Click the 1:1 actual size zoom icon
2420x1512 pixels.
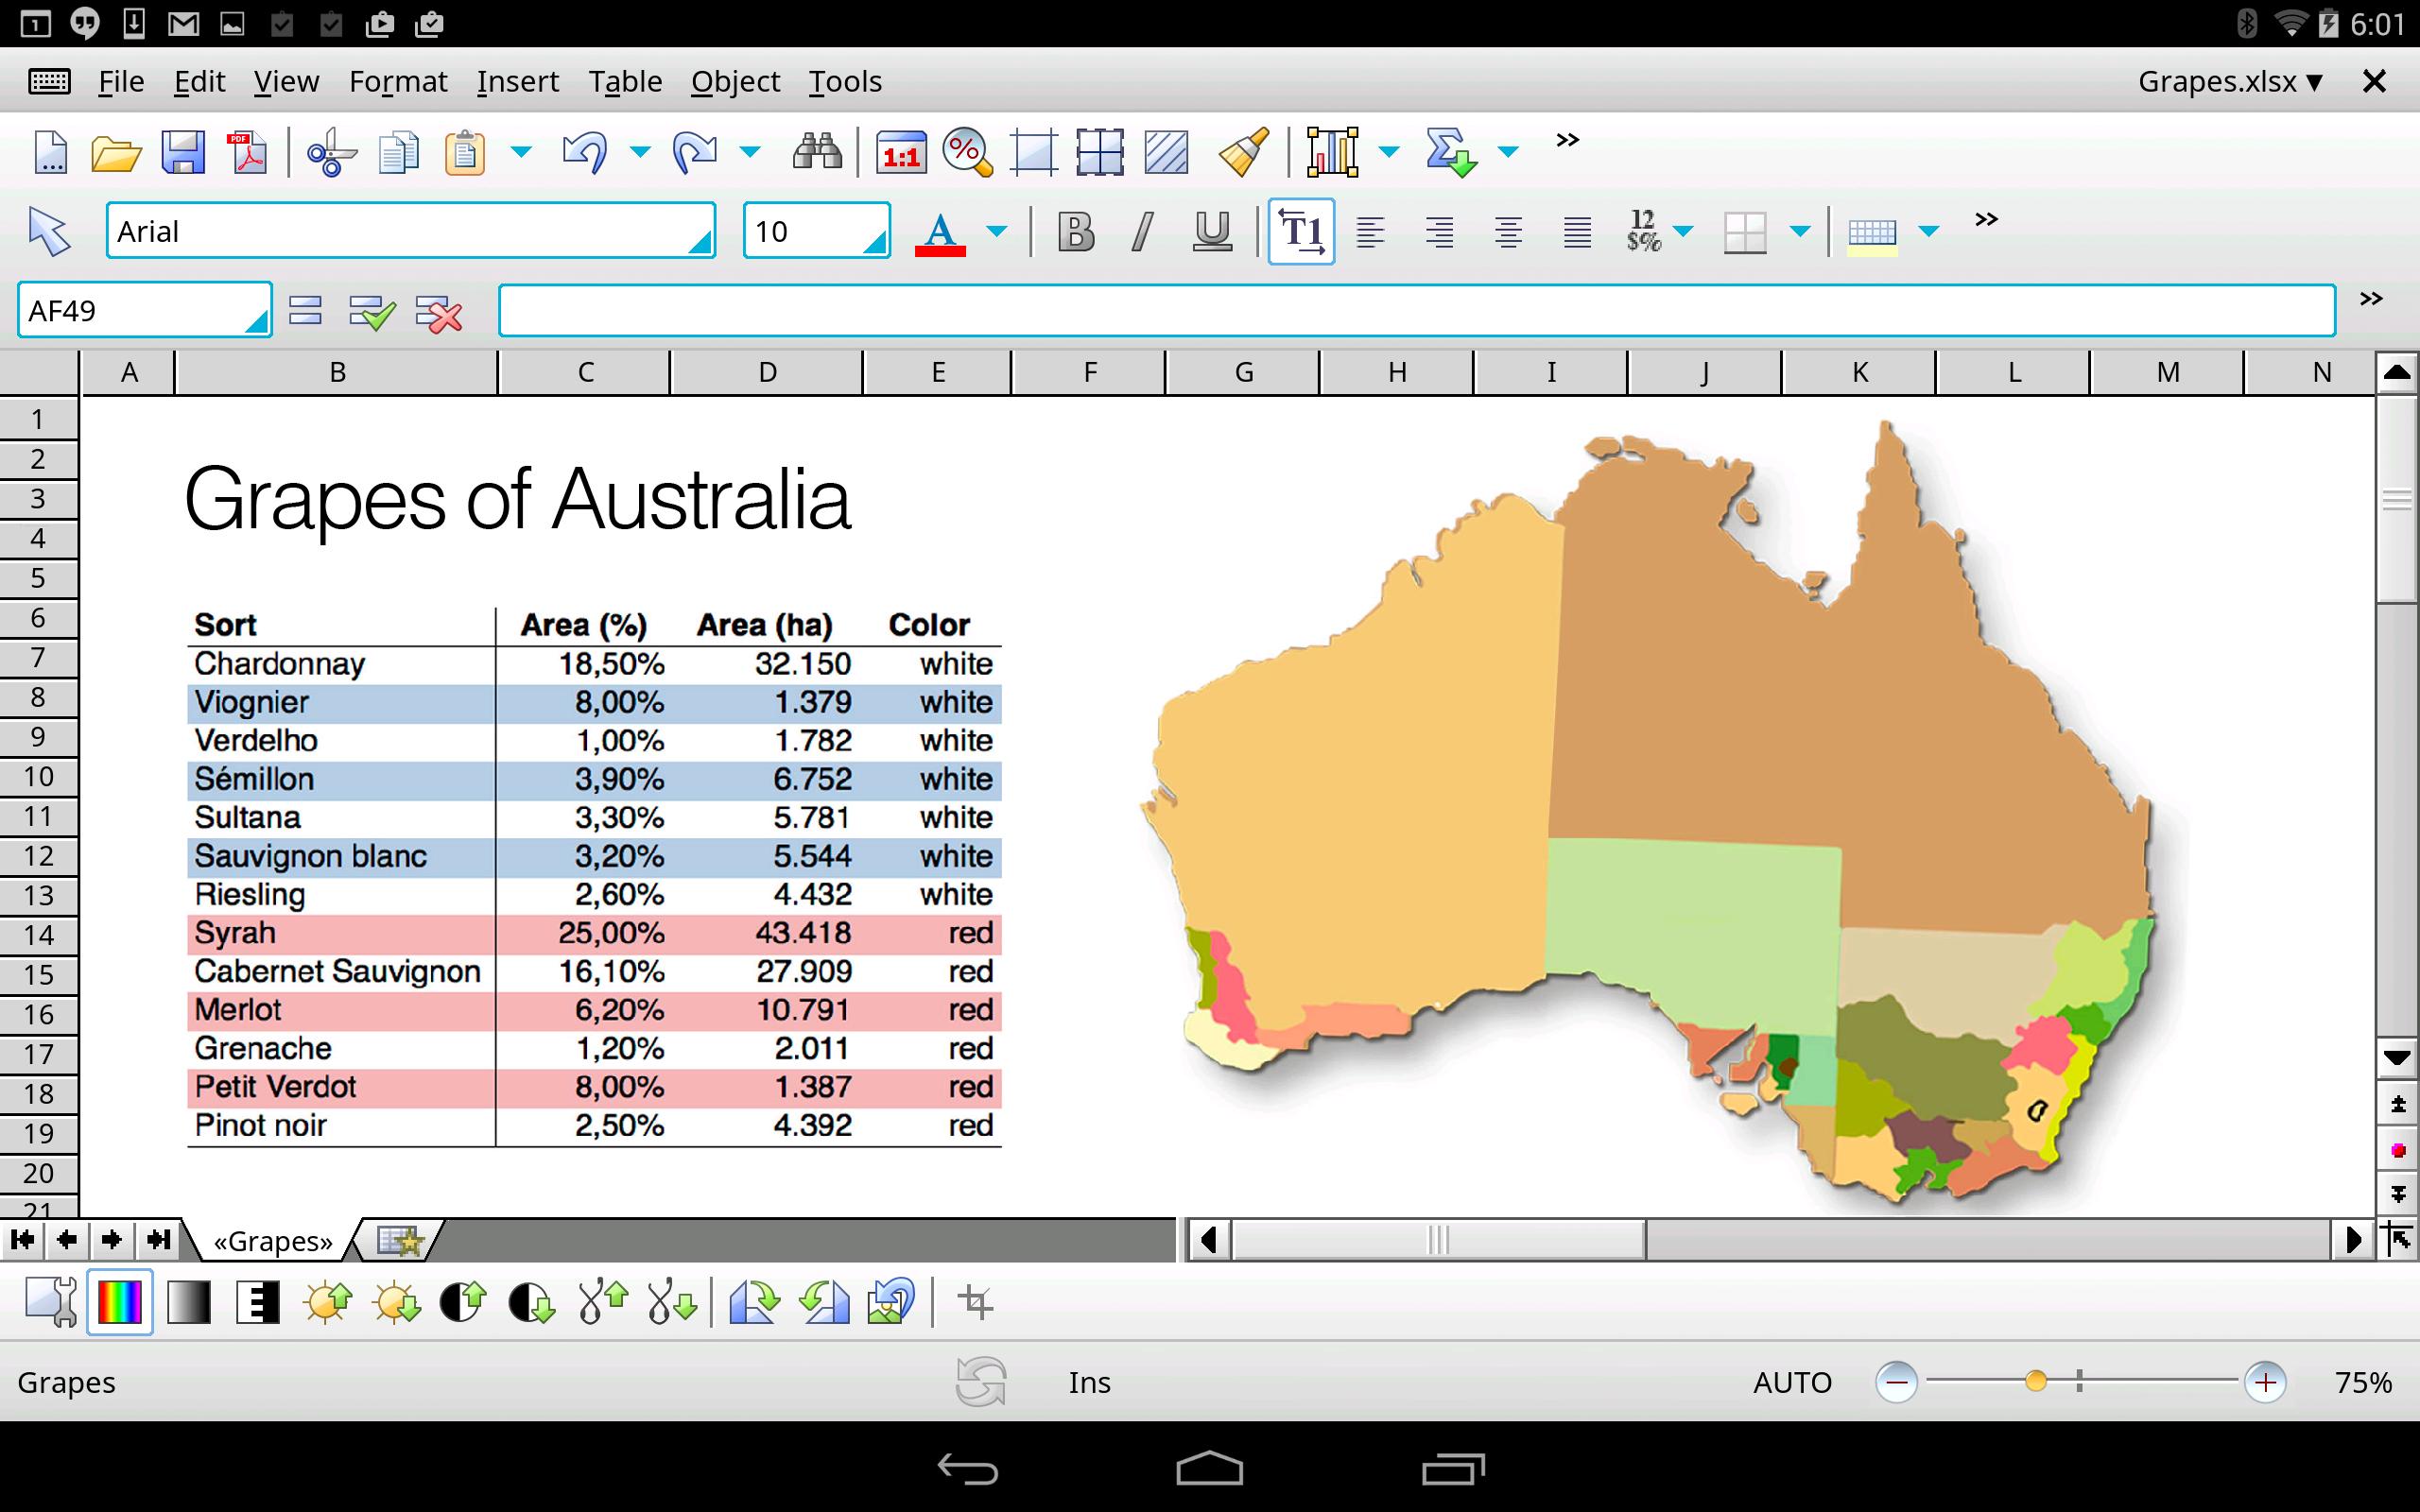tap(900, 153)
